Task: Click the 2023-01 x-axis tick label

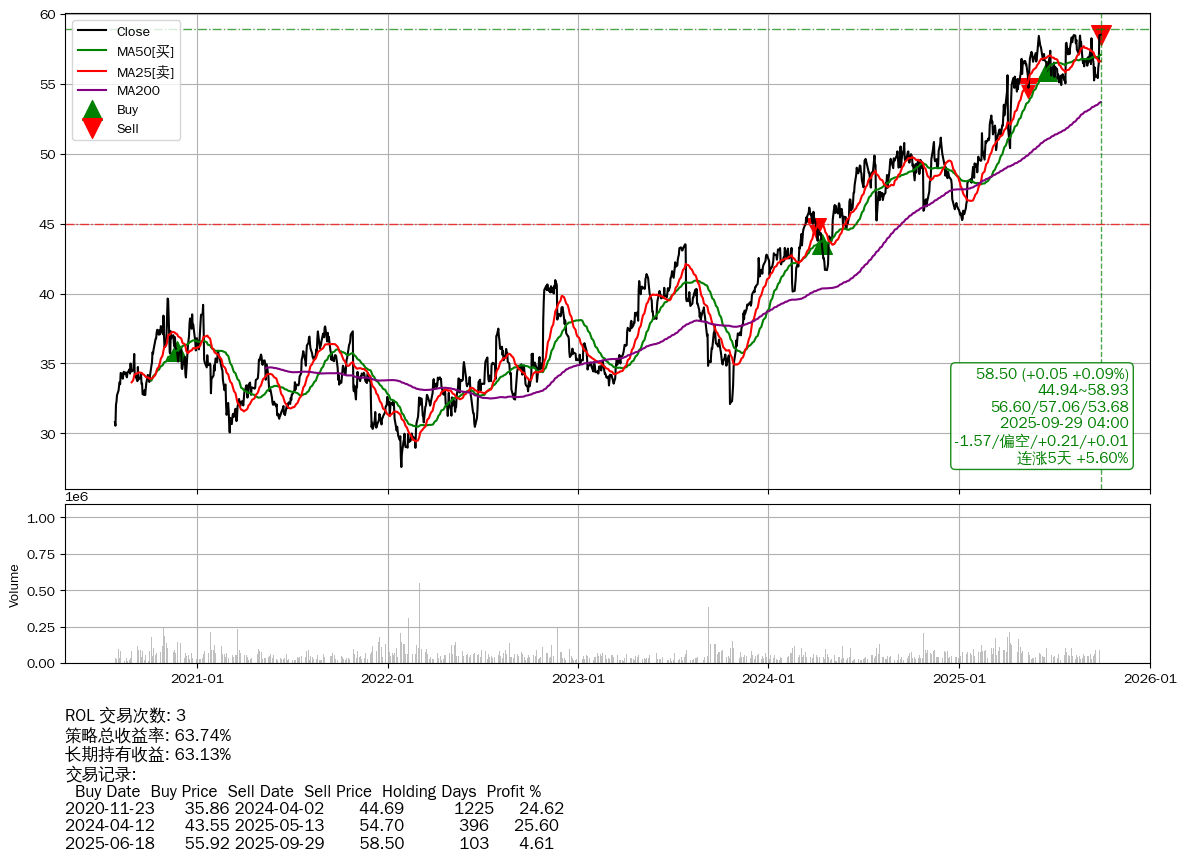Action: tap(578, 679)
